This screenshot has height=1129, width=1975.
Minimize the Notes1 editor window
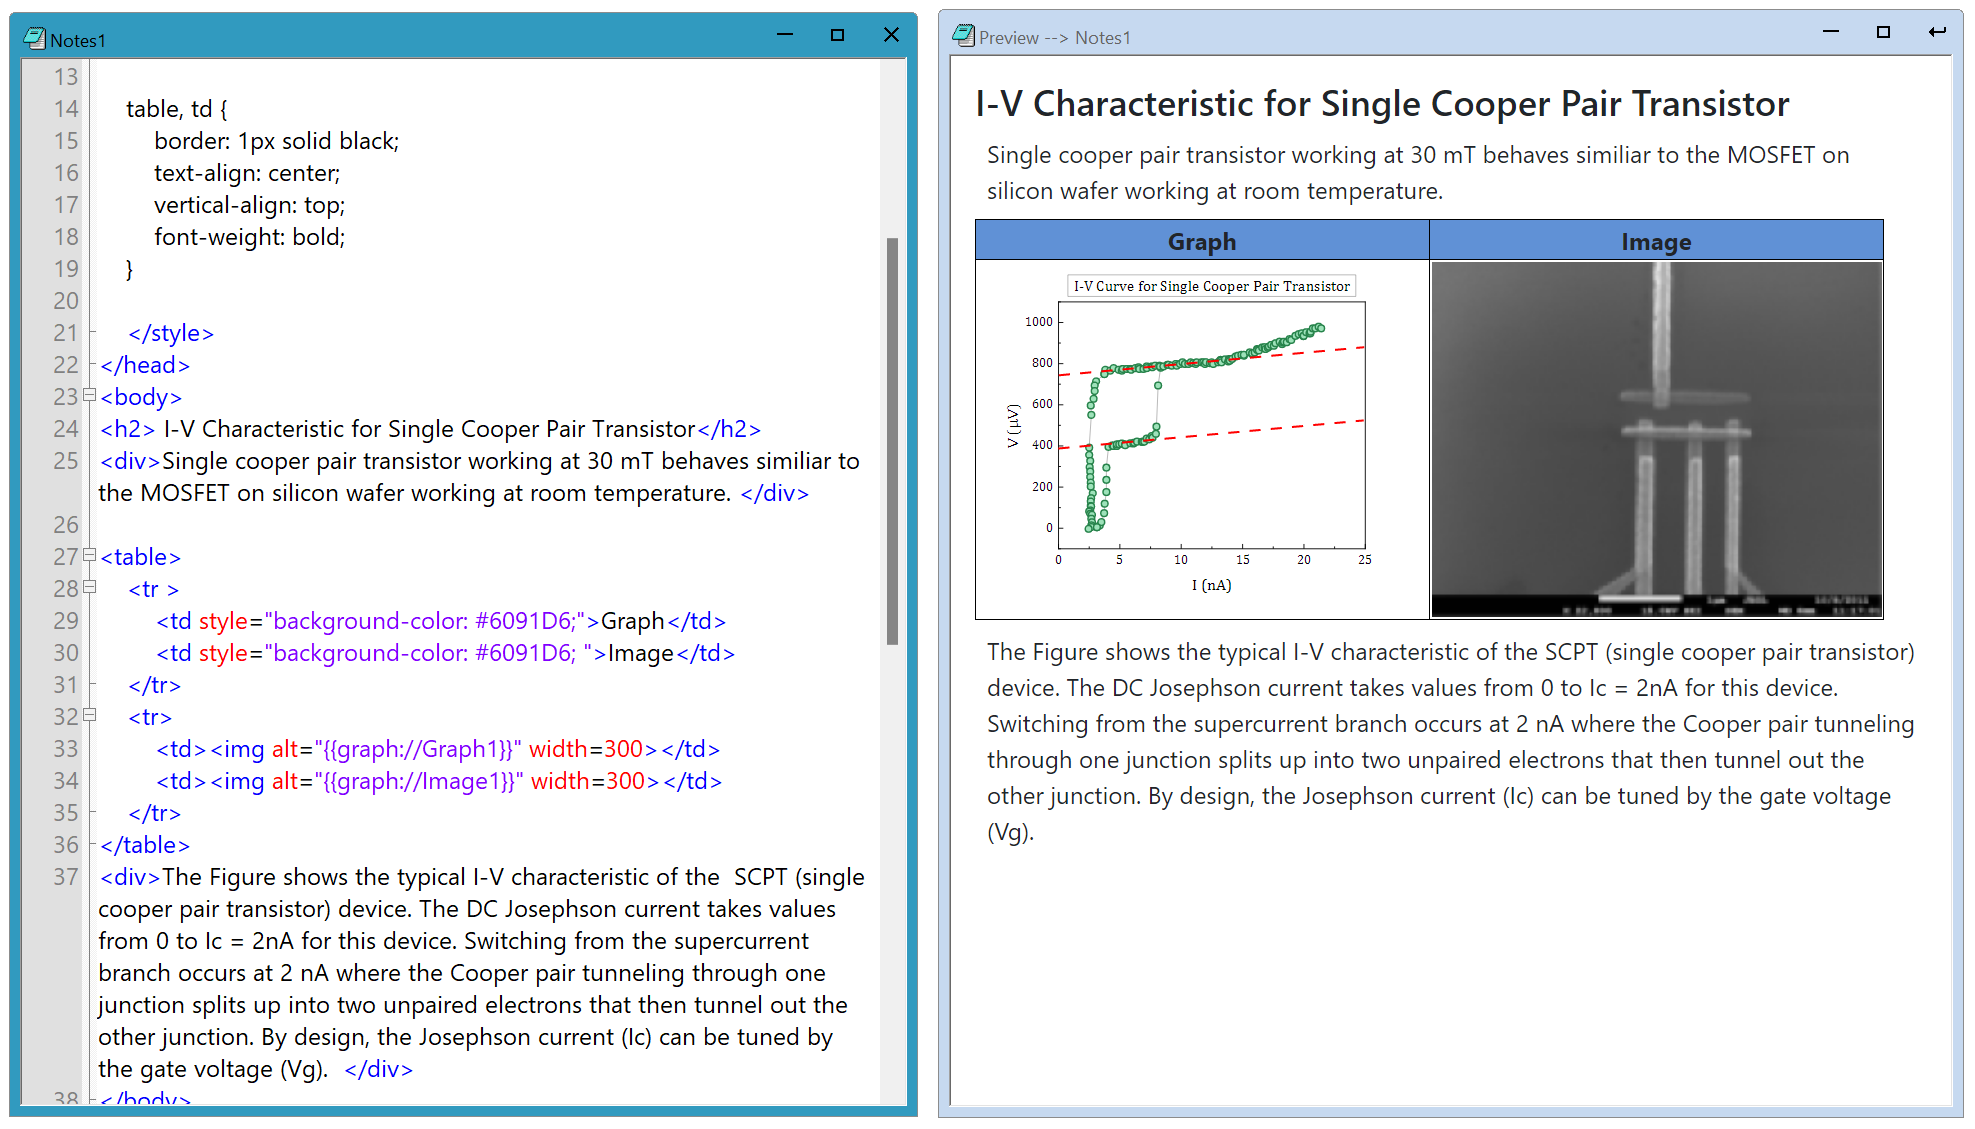point(785,35)
